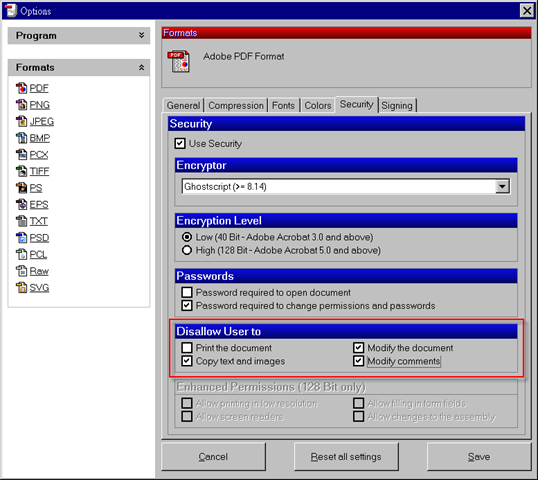The height and width of the screenshot is (480, 538).
Task: Click the BMP format icon
Action: pos(21,138)
